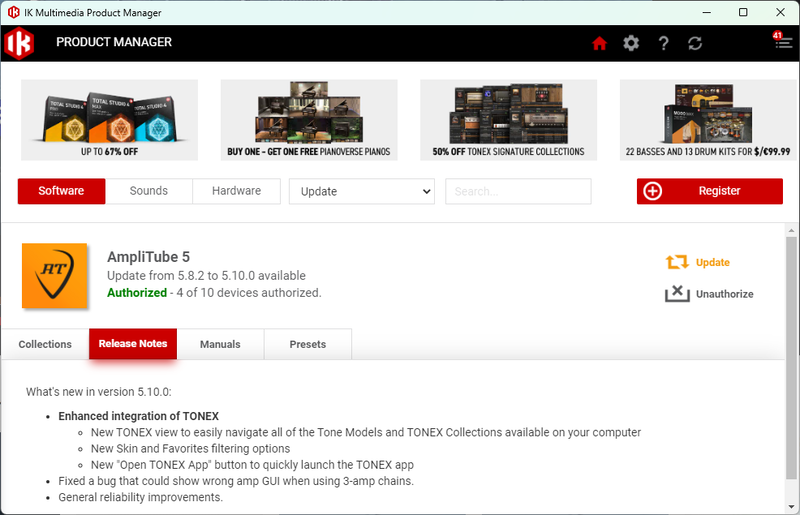The image size is (800, 515).
Task: Open settings via gear icon
Action: [x=631, y=43]
